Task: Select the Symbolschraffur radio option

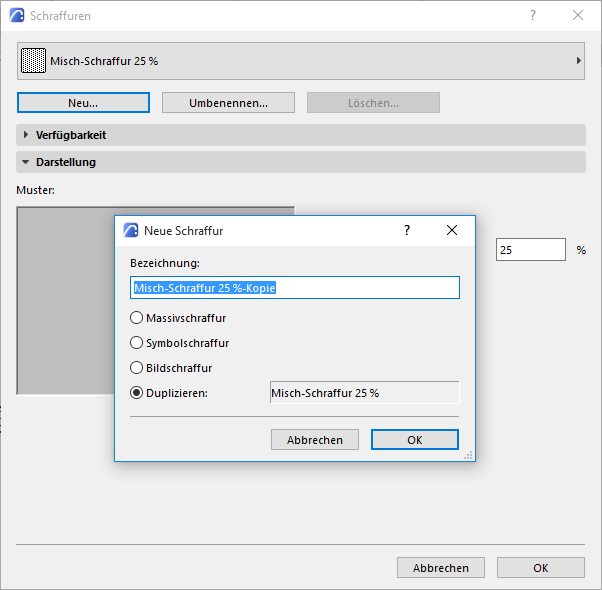Action: tap(137, 343)
